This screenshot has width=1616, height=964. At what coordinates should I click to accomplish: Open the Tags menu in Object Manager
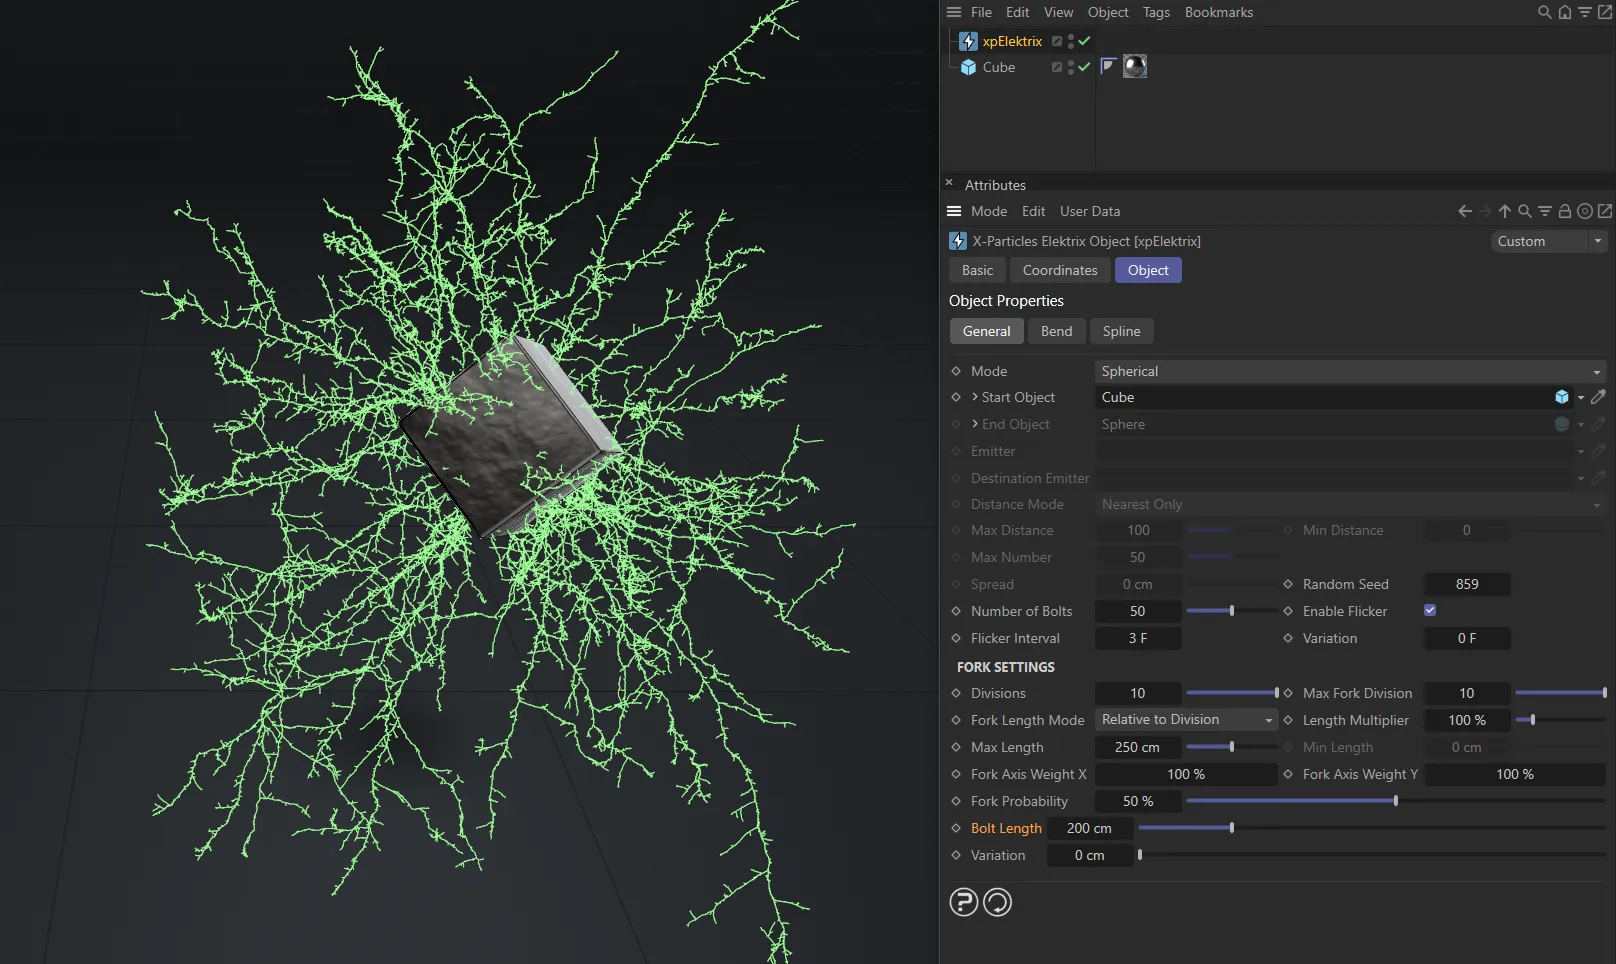coord(1156,12)
